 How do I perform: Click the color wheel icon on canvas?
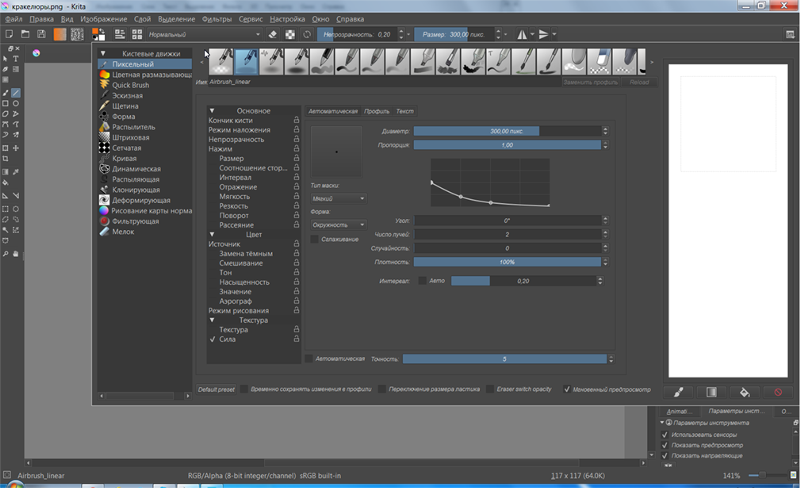coord(36,53)
